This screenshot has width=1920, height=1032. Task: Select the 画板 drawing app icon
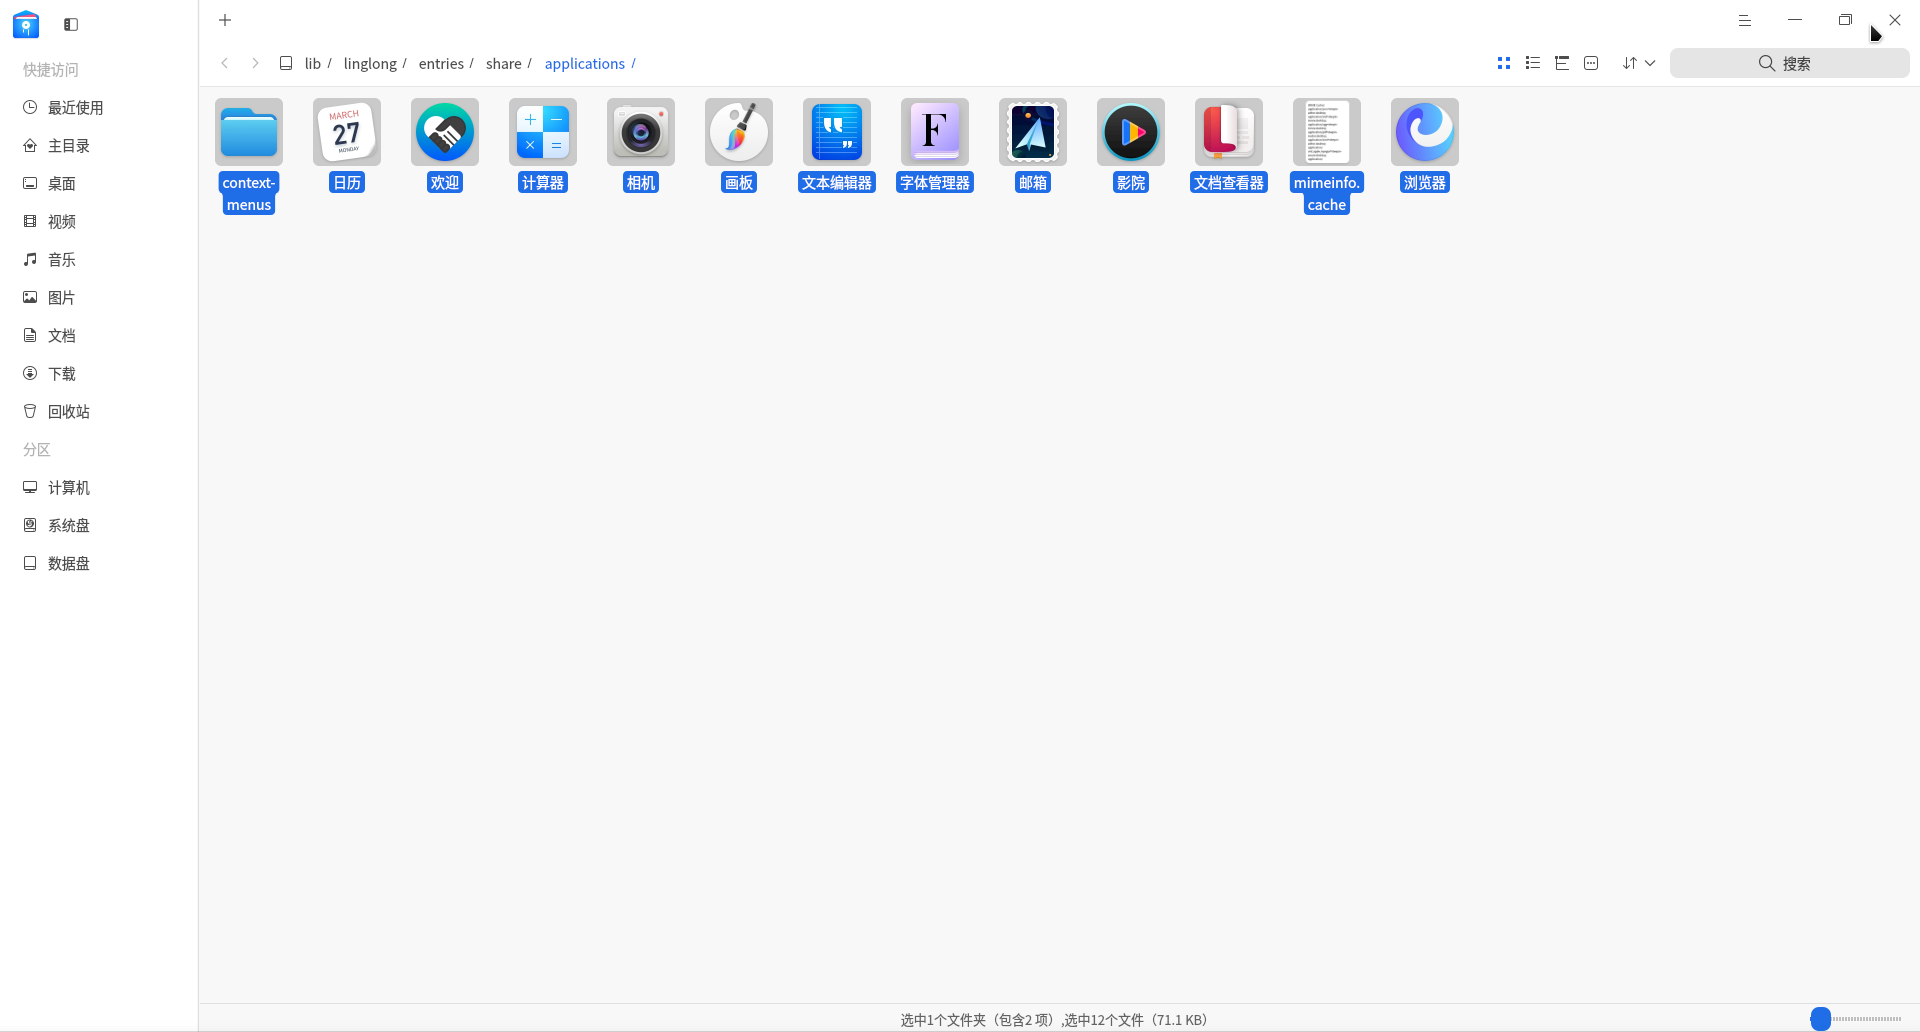739,132
